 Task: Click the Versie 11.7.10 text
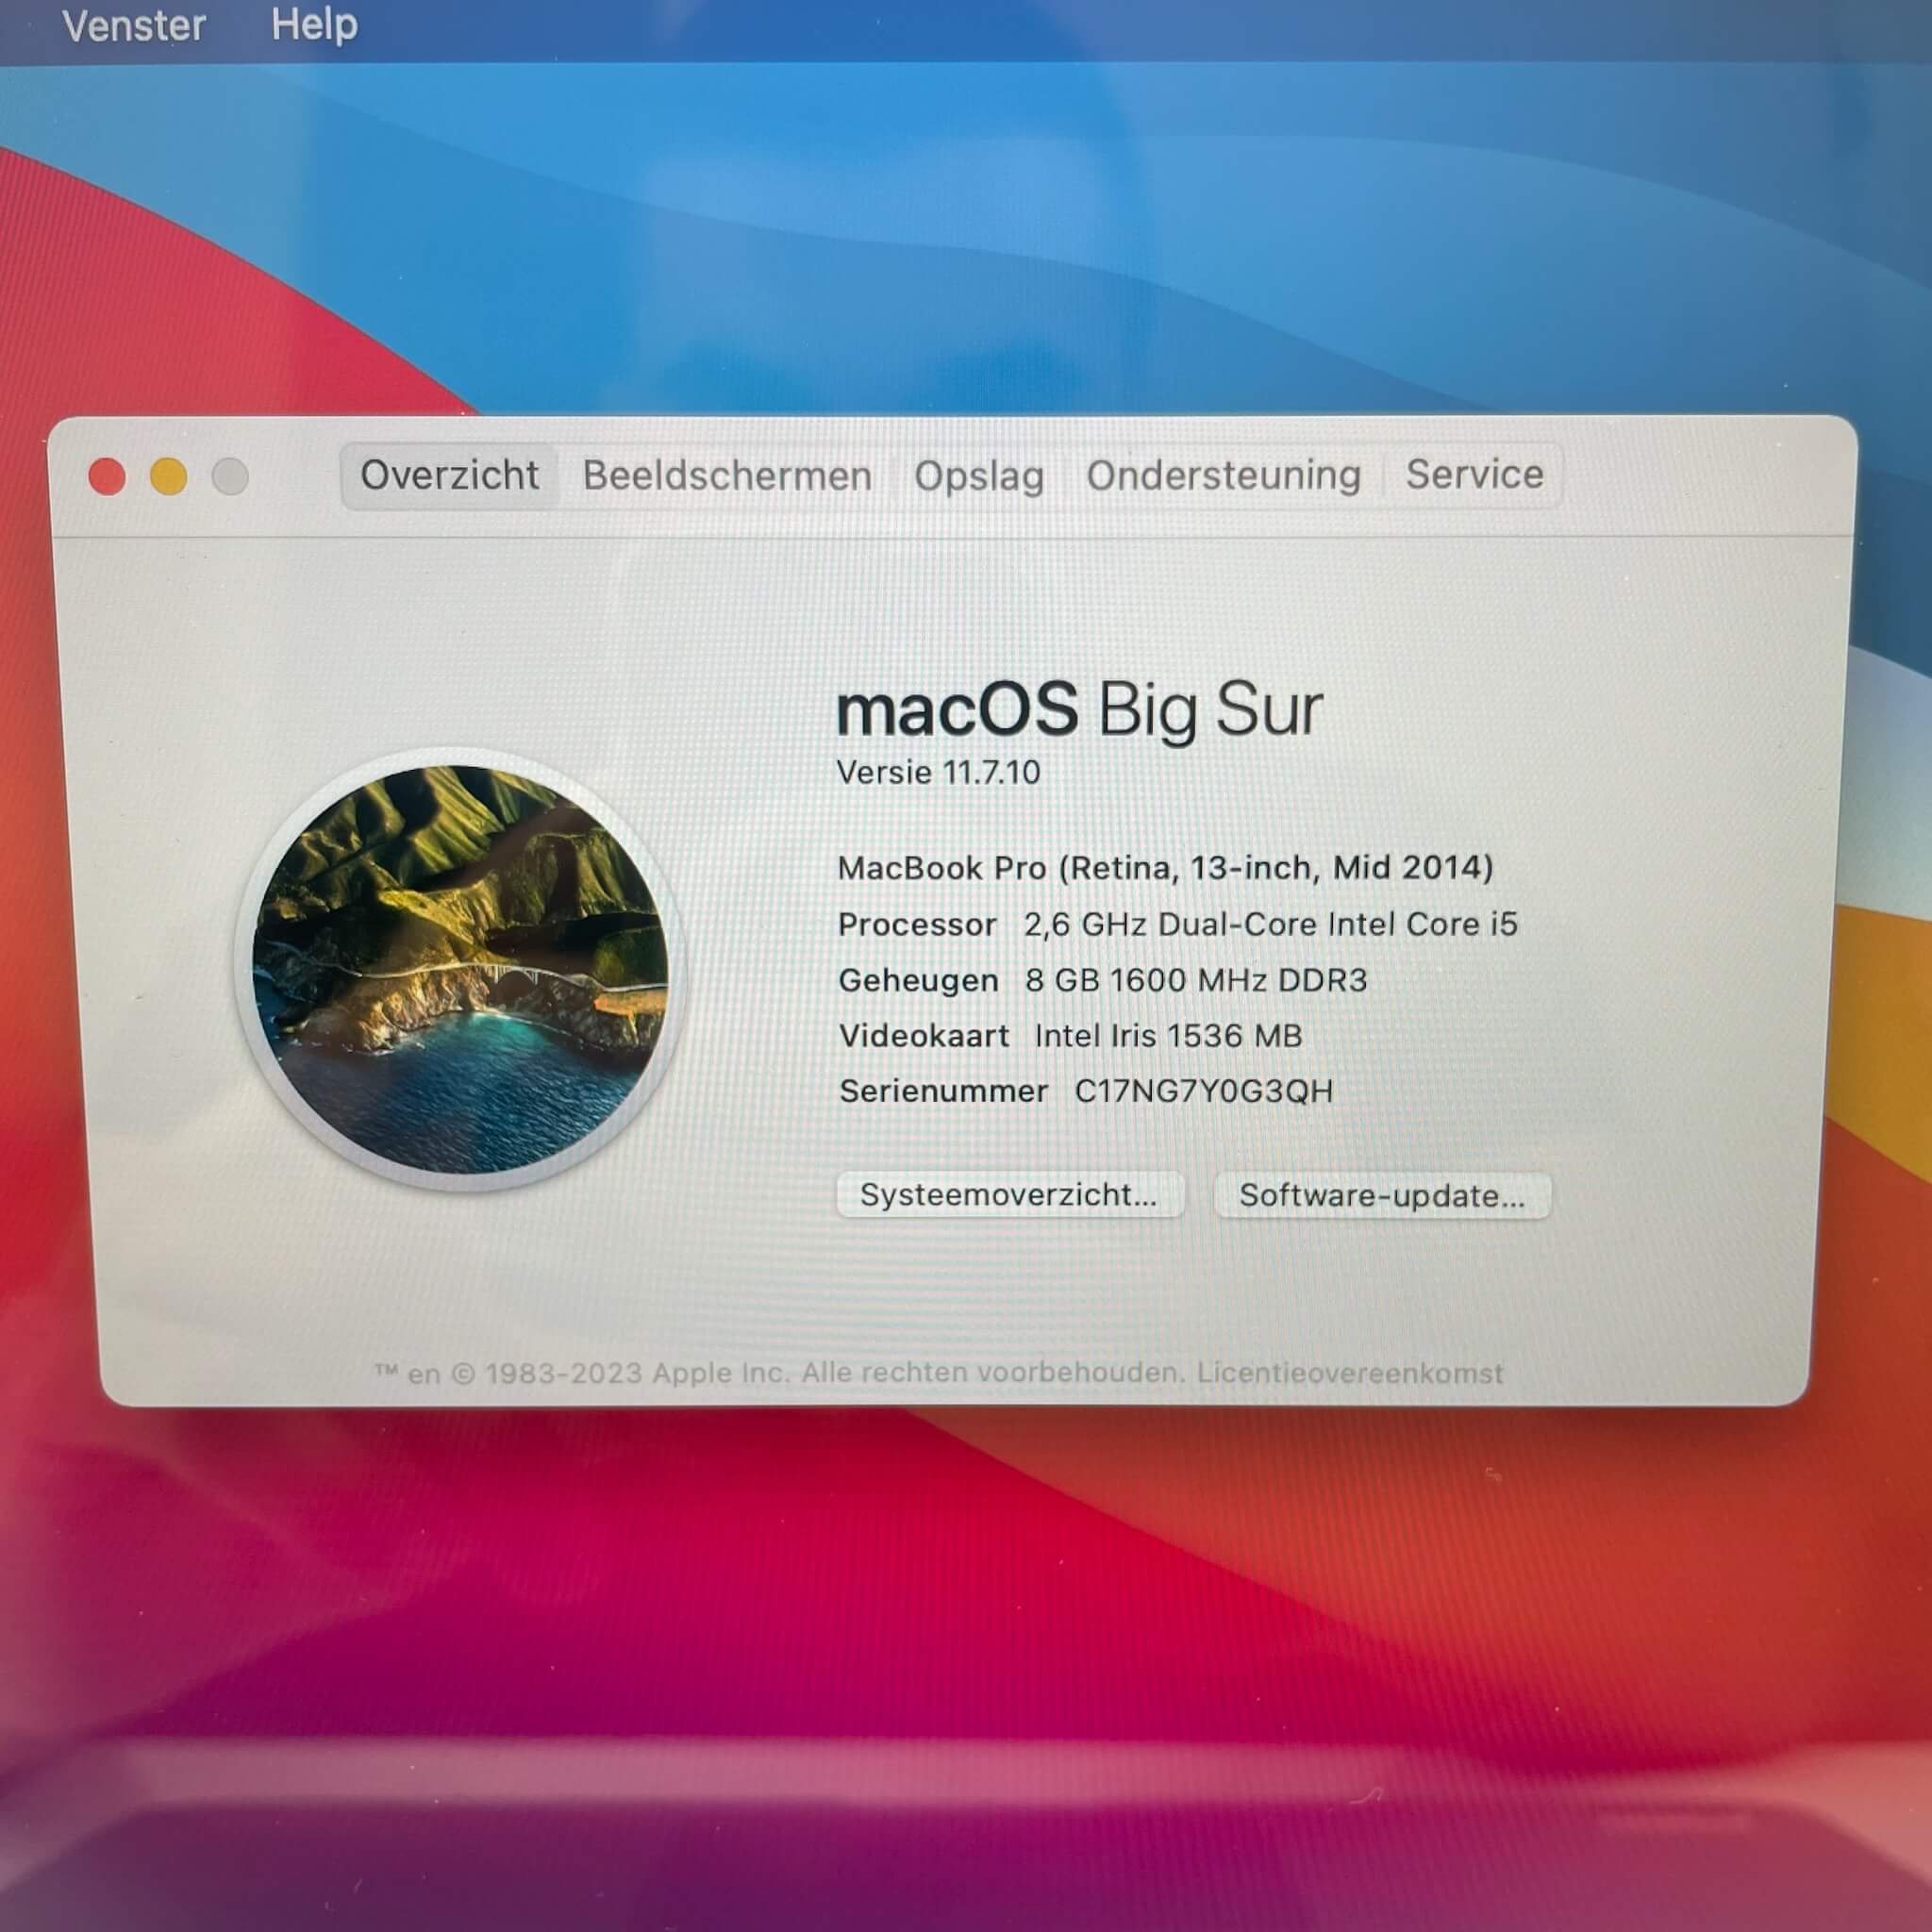(938, 772)
